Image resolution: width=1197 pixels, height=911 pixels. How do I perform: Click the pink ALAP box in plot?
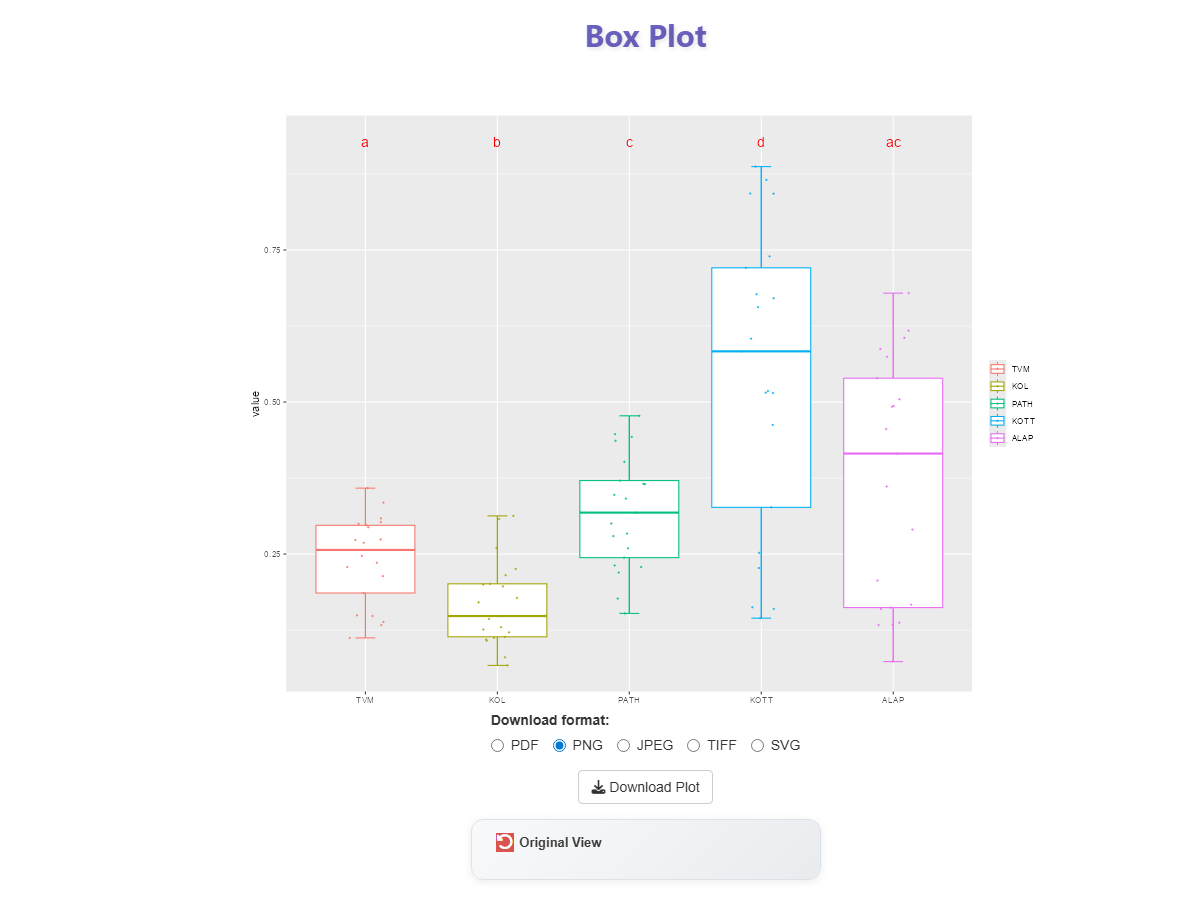[x=893, y=493]
